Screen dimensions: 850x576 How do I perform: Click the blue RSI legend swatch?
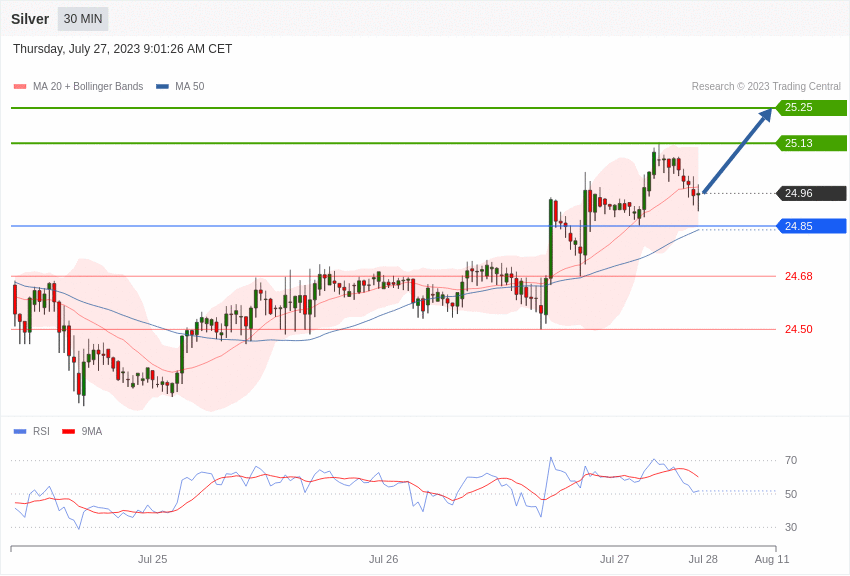[x=20, y=432]
